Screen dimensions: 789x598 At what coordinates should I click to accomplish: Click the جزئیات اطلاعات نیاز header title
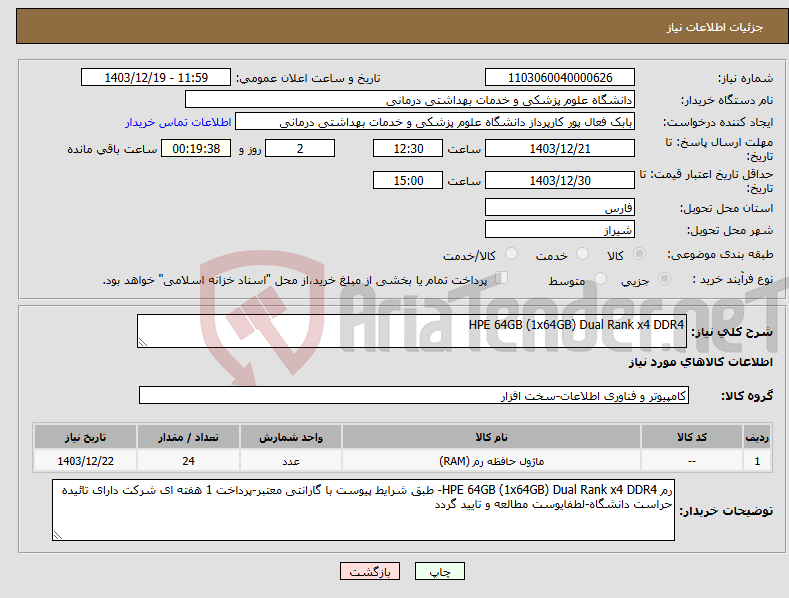pyautogui.click(x=715, y=27)
